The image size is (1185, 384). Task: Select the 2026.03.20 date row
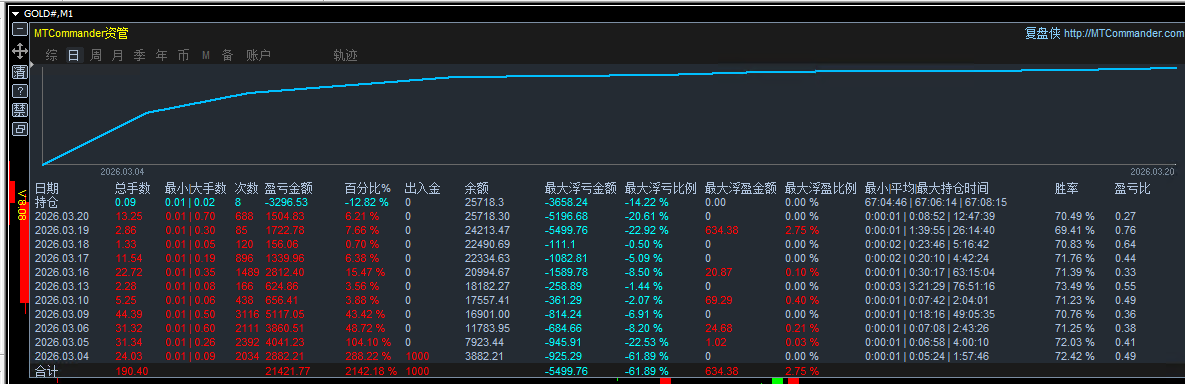(x=63, y=216)
